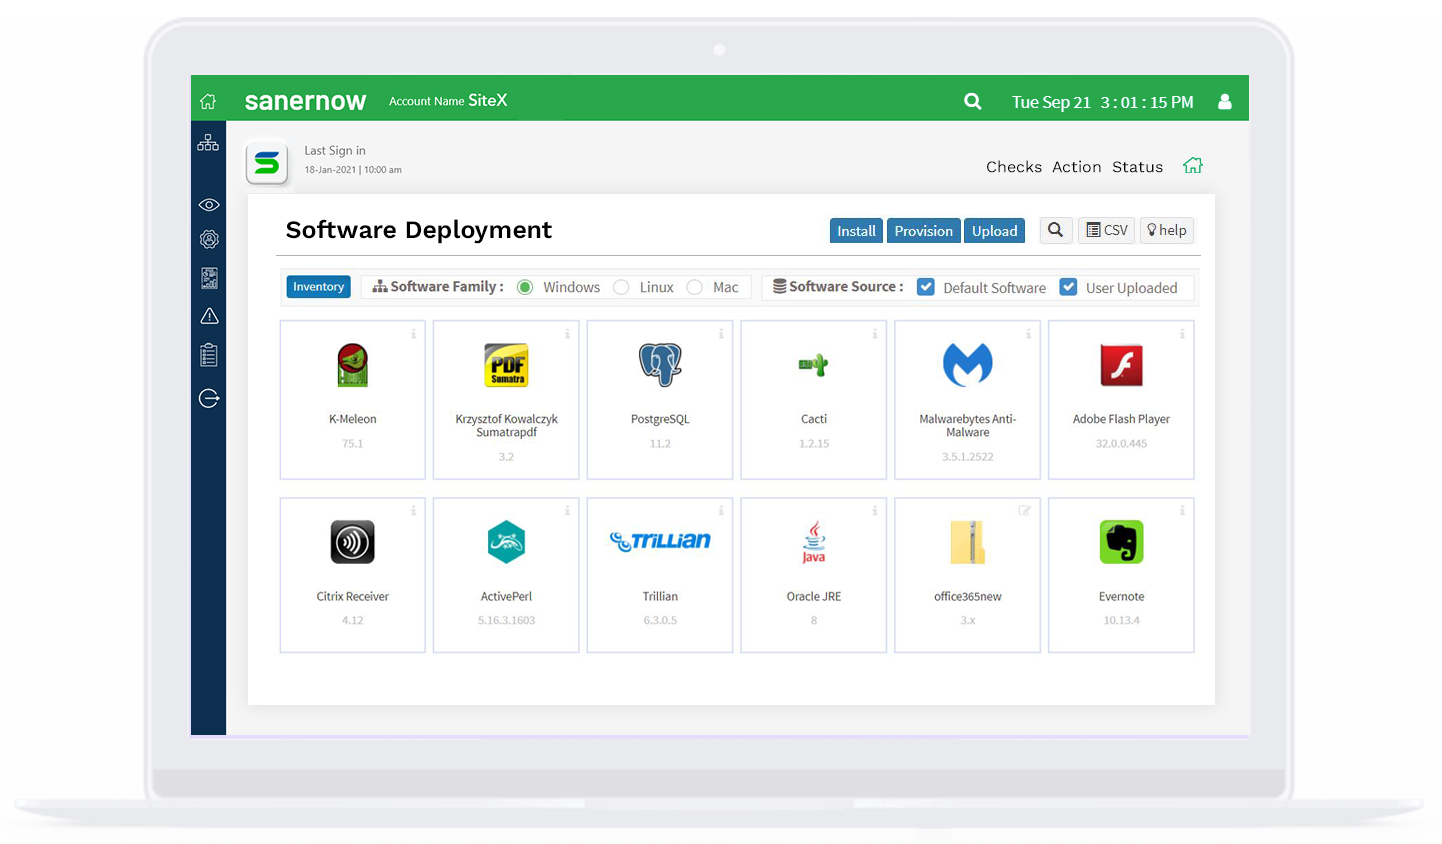This screenshot has height=844, width=1442.
Task: Select the Linux software family radio
Action: (x=621, y=287)
